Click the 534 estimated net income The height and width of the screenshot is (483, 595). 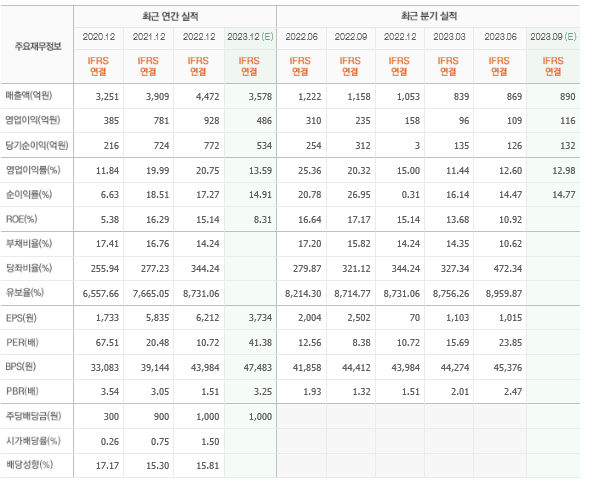tap(264, 146)
